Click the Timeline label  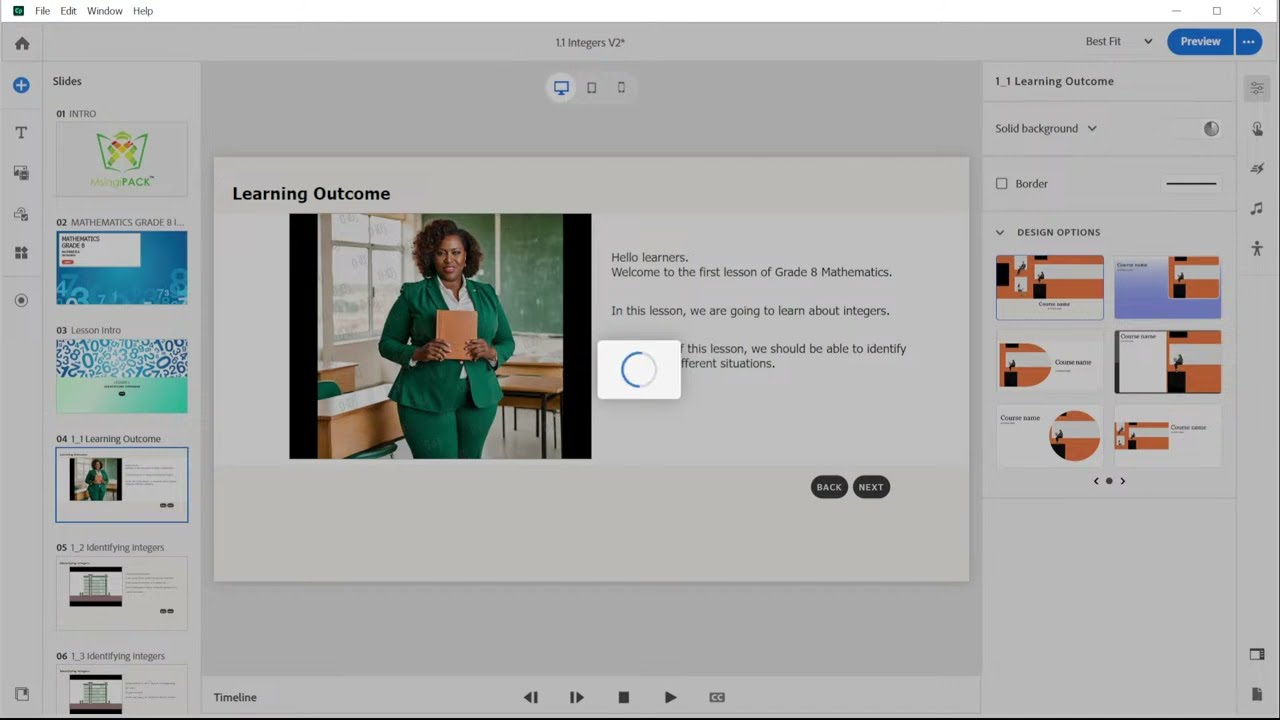pos(235,697)
